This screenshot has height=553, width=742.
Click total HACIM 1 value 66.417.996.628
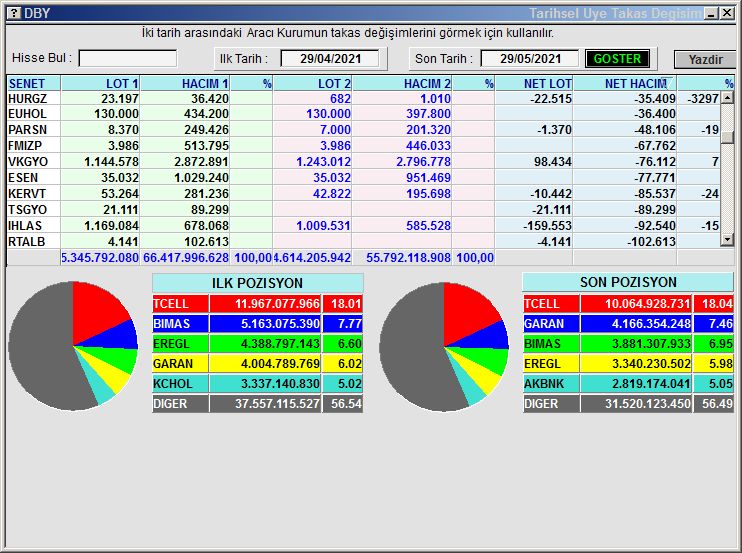pos(186,258)
